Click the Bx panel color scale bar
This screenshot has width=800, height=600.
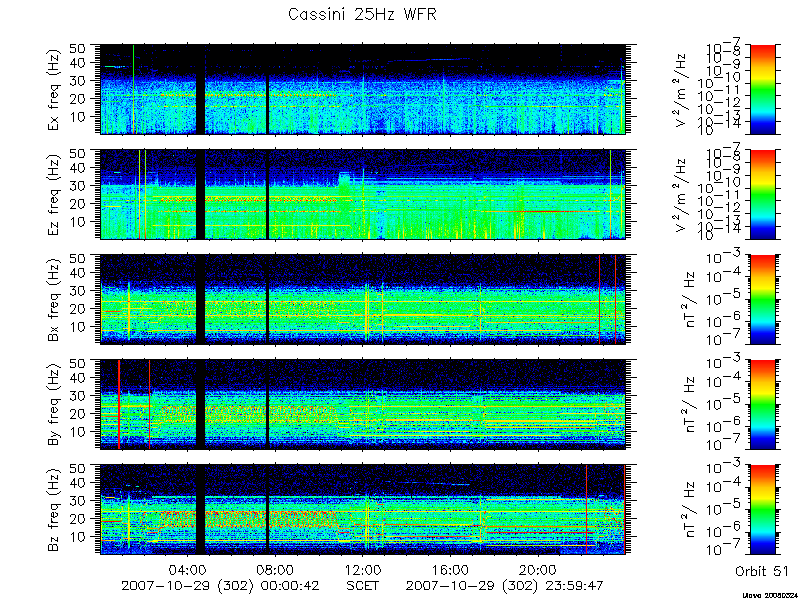tap(762, 299)
